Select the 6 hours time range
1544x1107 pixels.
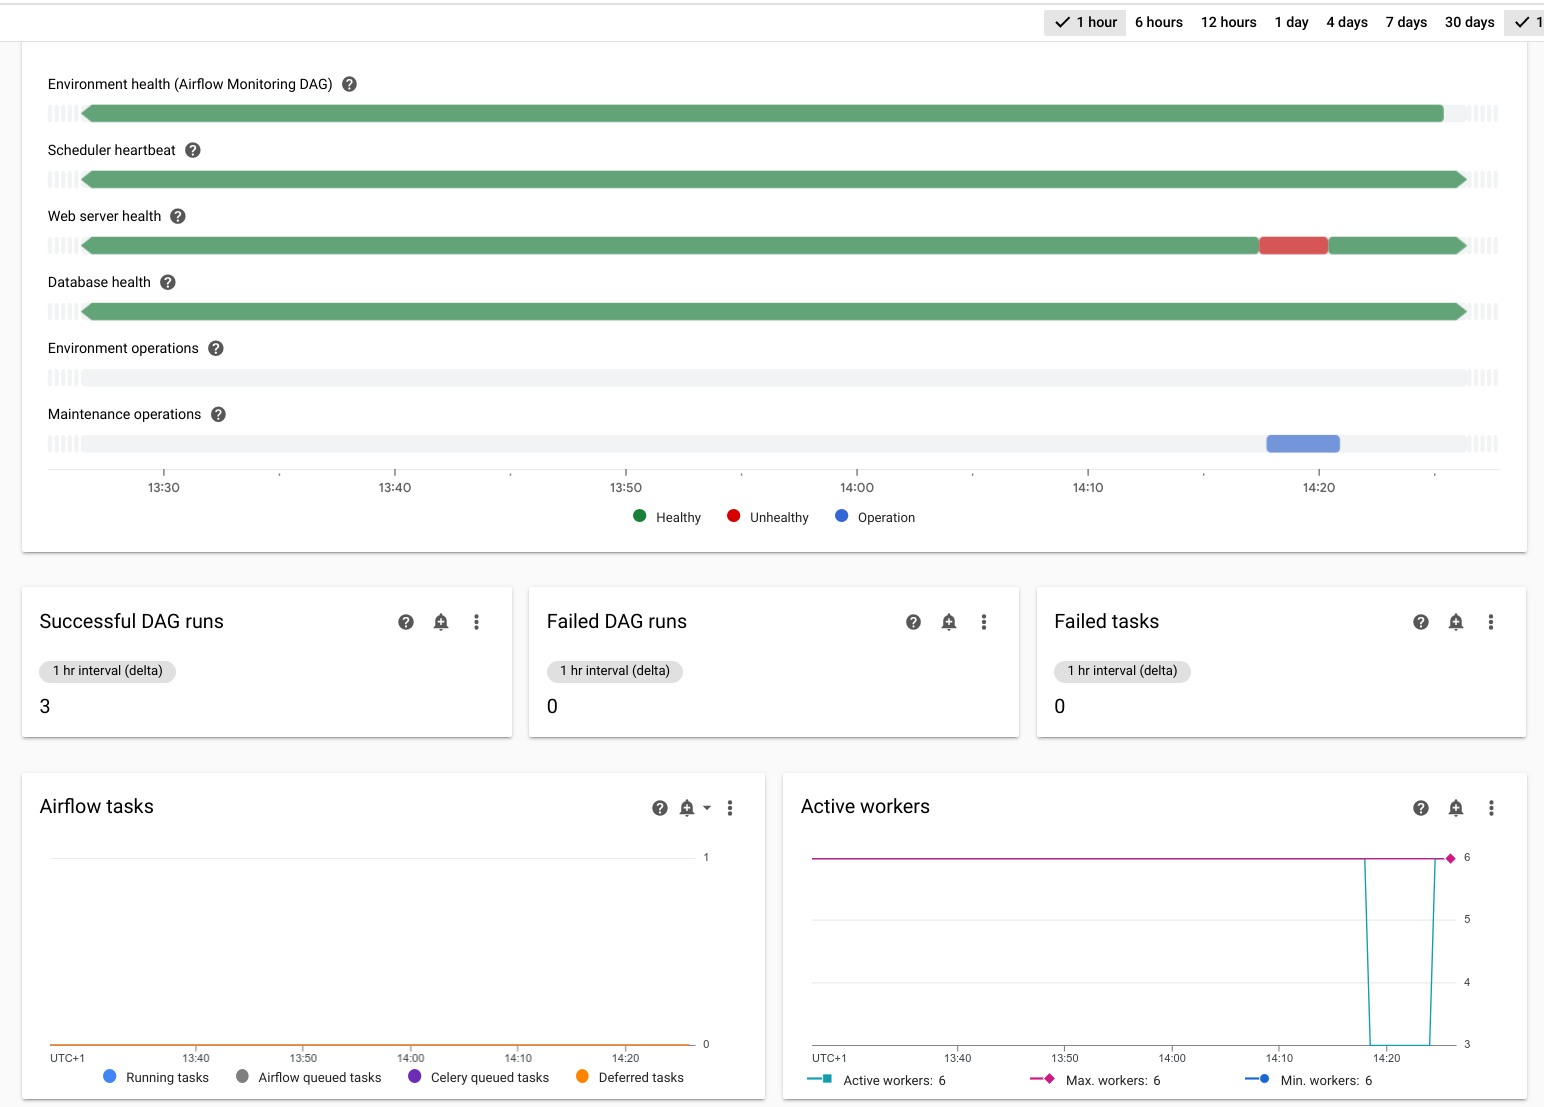1158,22
